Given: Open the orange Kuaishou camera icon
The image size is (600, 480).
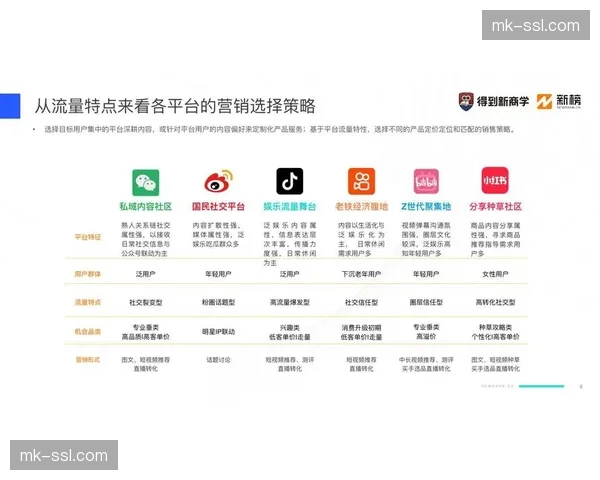Looking at the screenshot, I should 361,181.
